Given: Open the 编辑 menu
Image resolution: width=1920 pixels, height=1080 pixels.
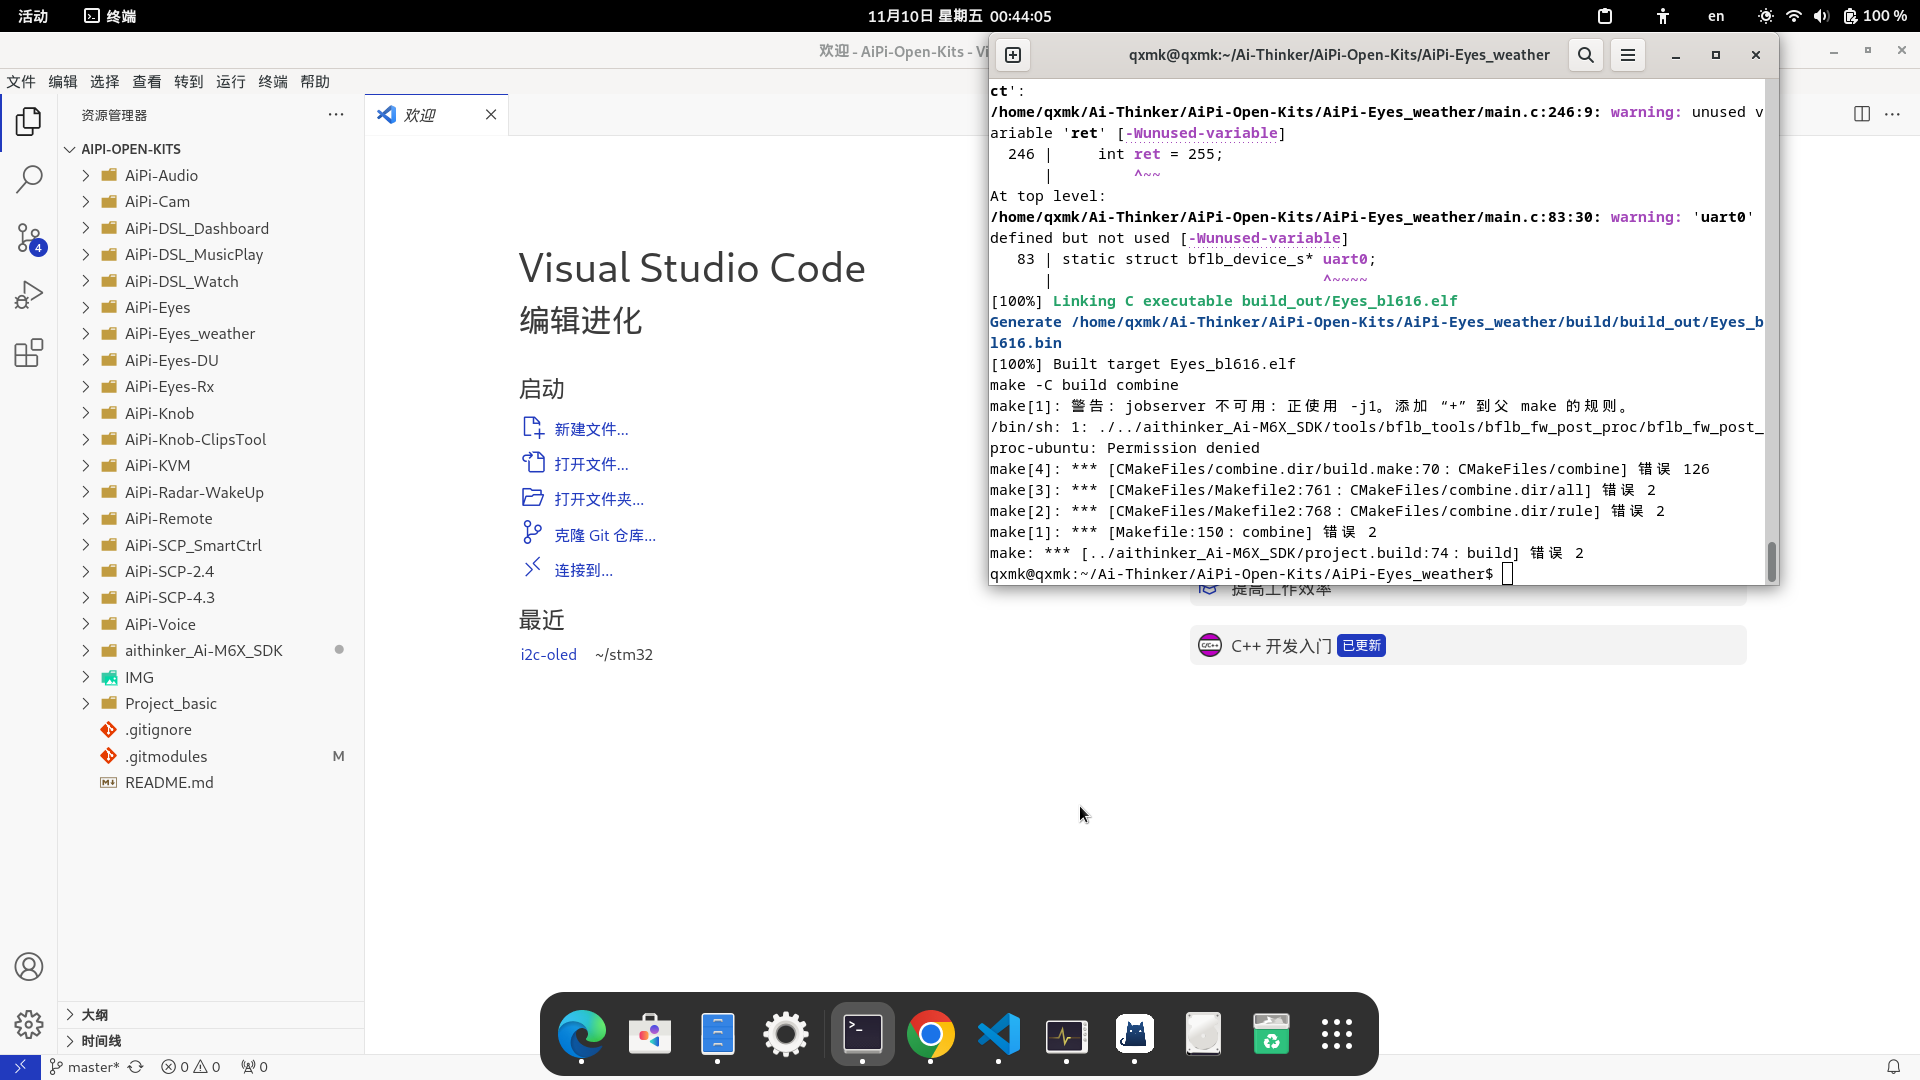Looking at the screenshot, I should coord(63,82).
